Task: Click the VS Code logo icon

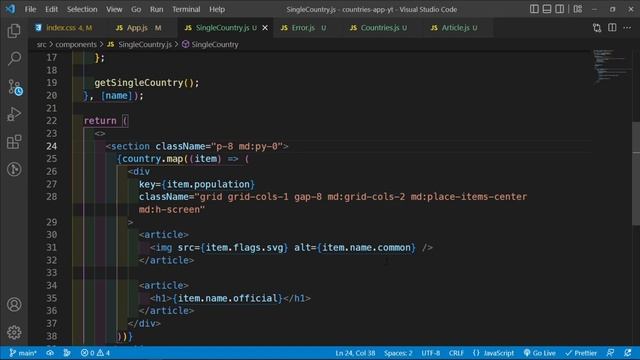Action: click(10, 9)
